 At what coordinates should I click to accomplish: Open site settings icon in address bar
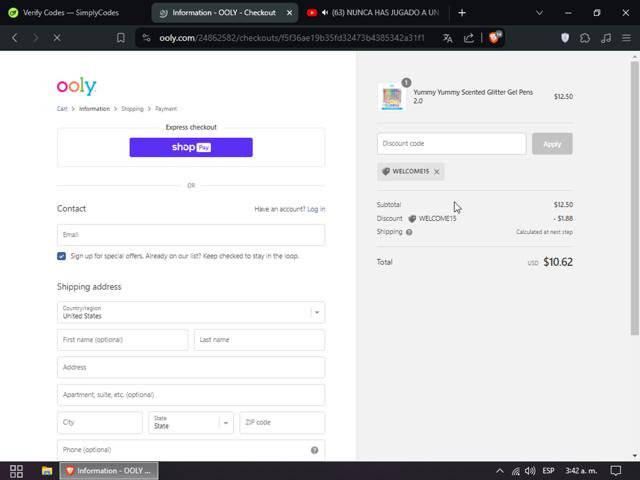coord(147,38)
